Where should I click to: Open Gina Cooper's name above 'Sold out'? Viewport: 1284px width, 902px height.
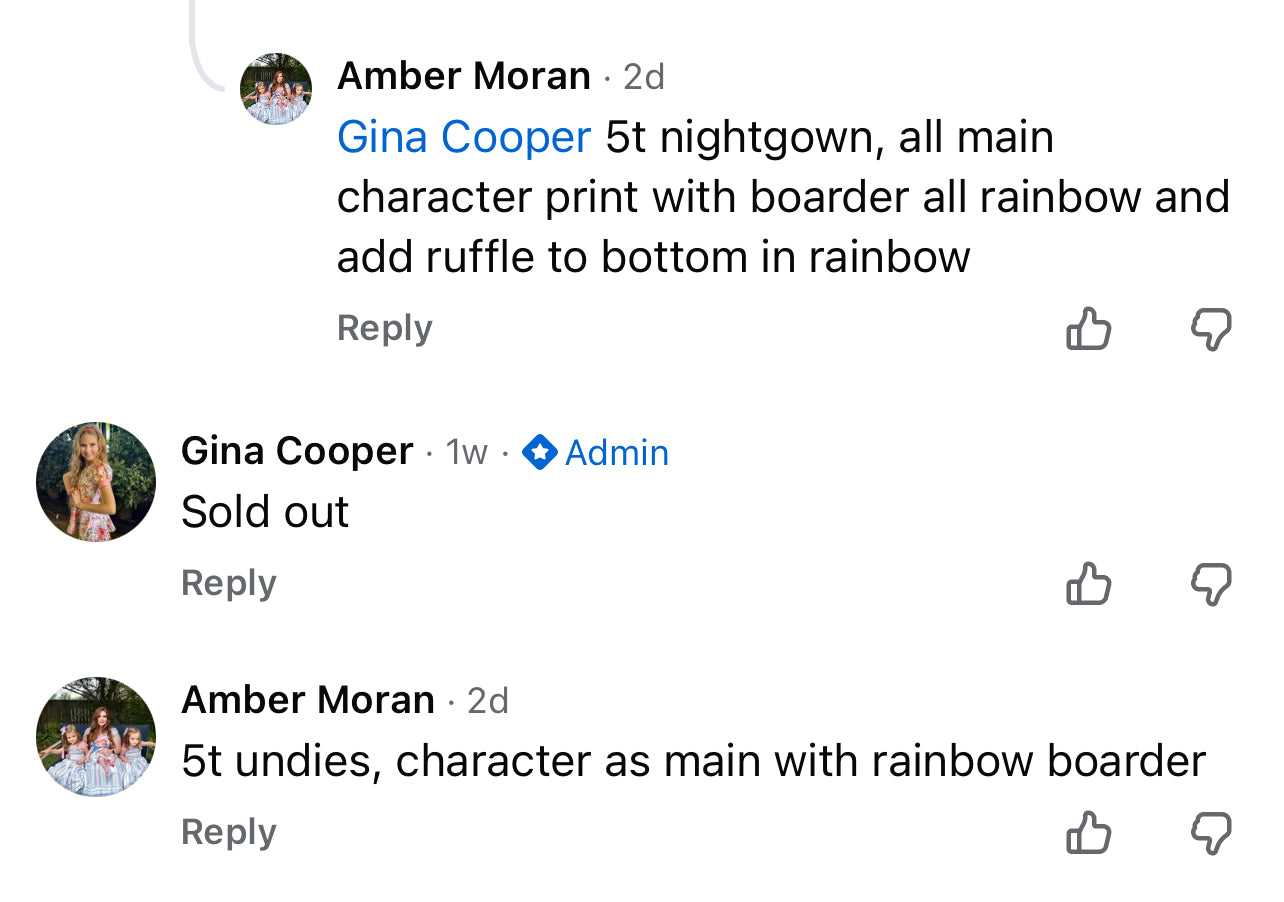(297, 451)
